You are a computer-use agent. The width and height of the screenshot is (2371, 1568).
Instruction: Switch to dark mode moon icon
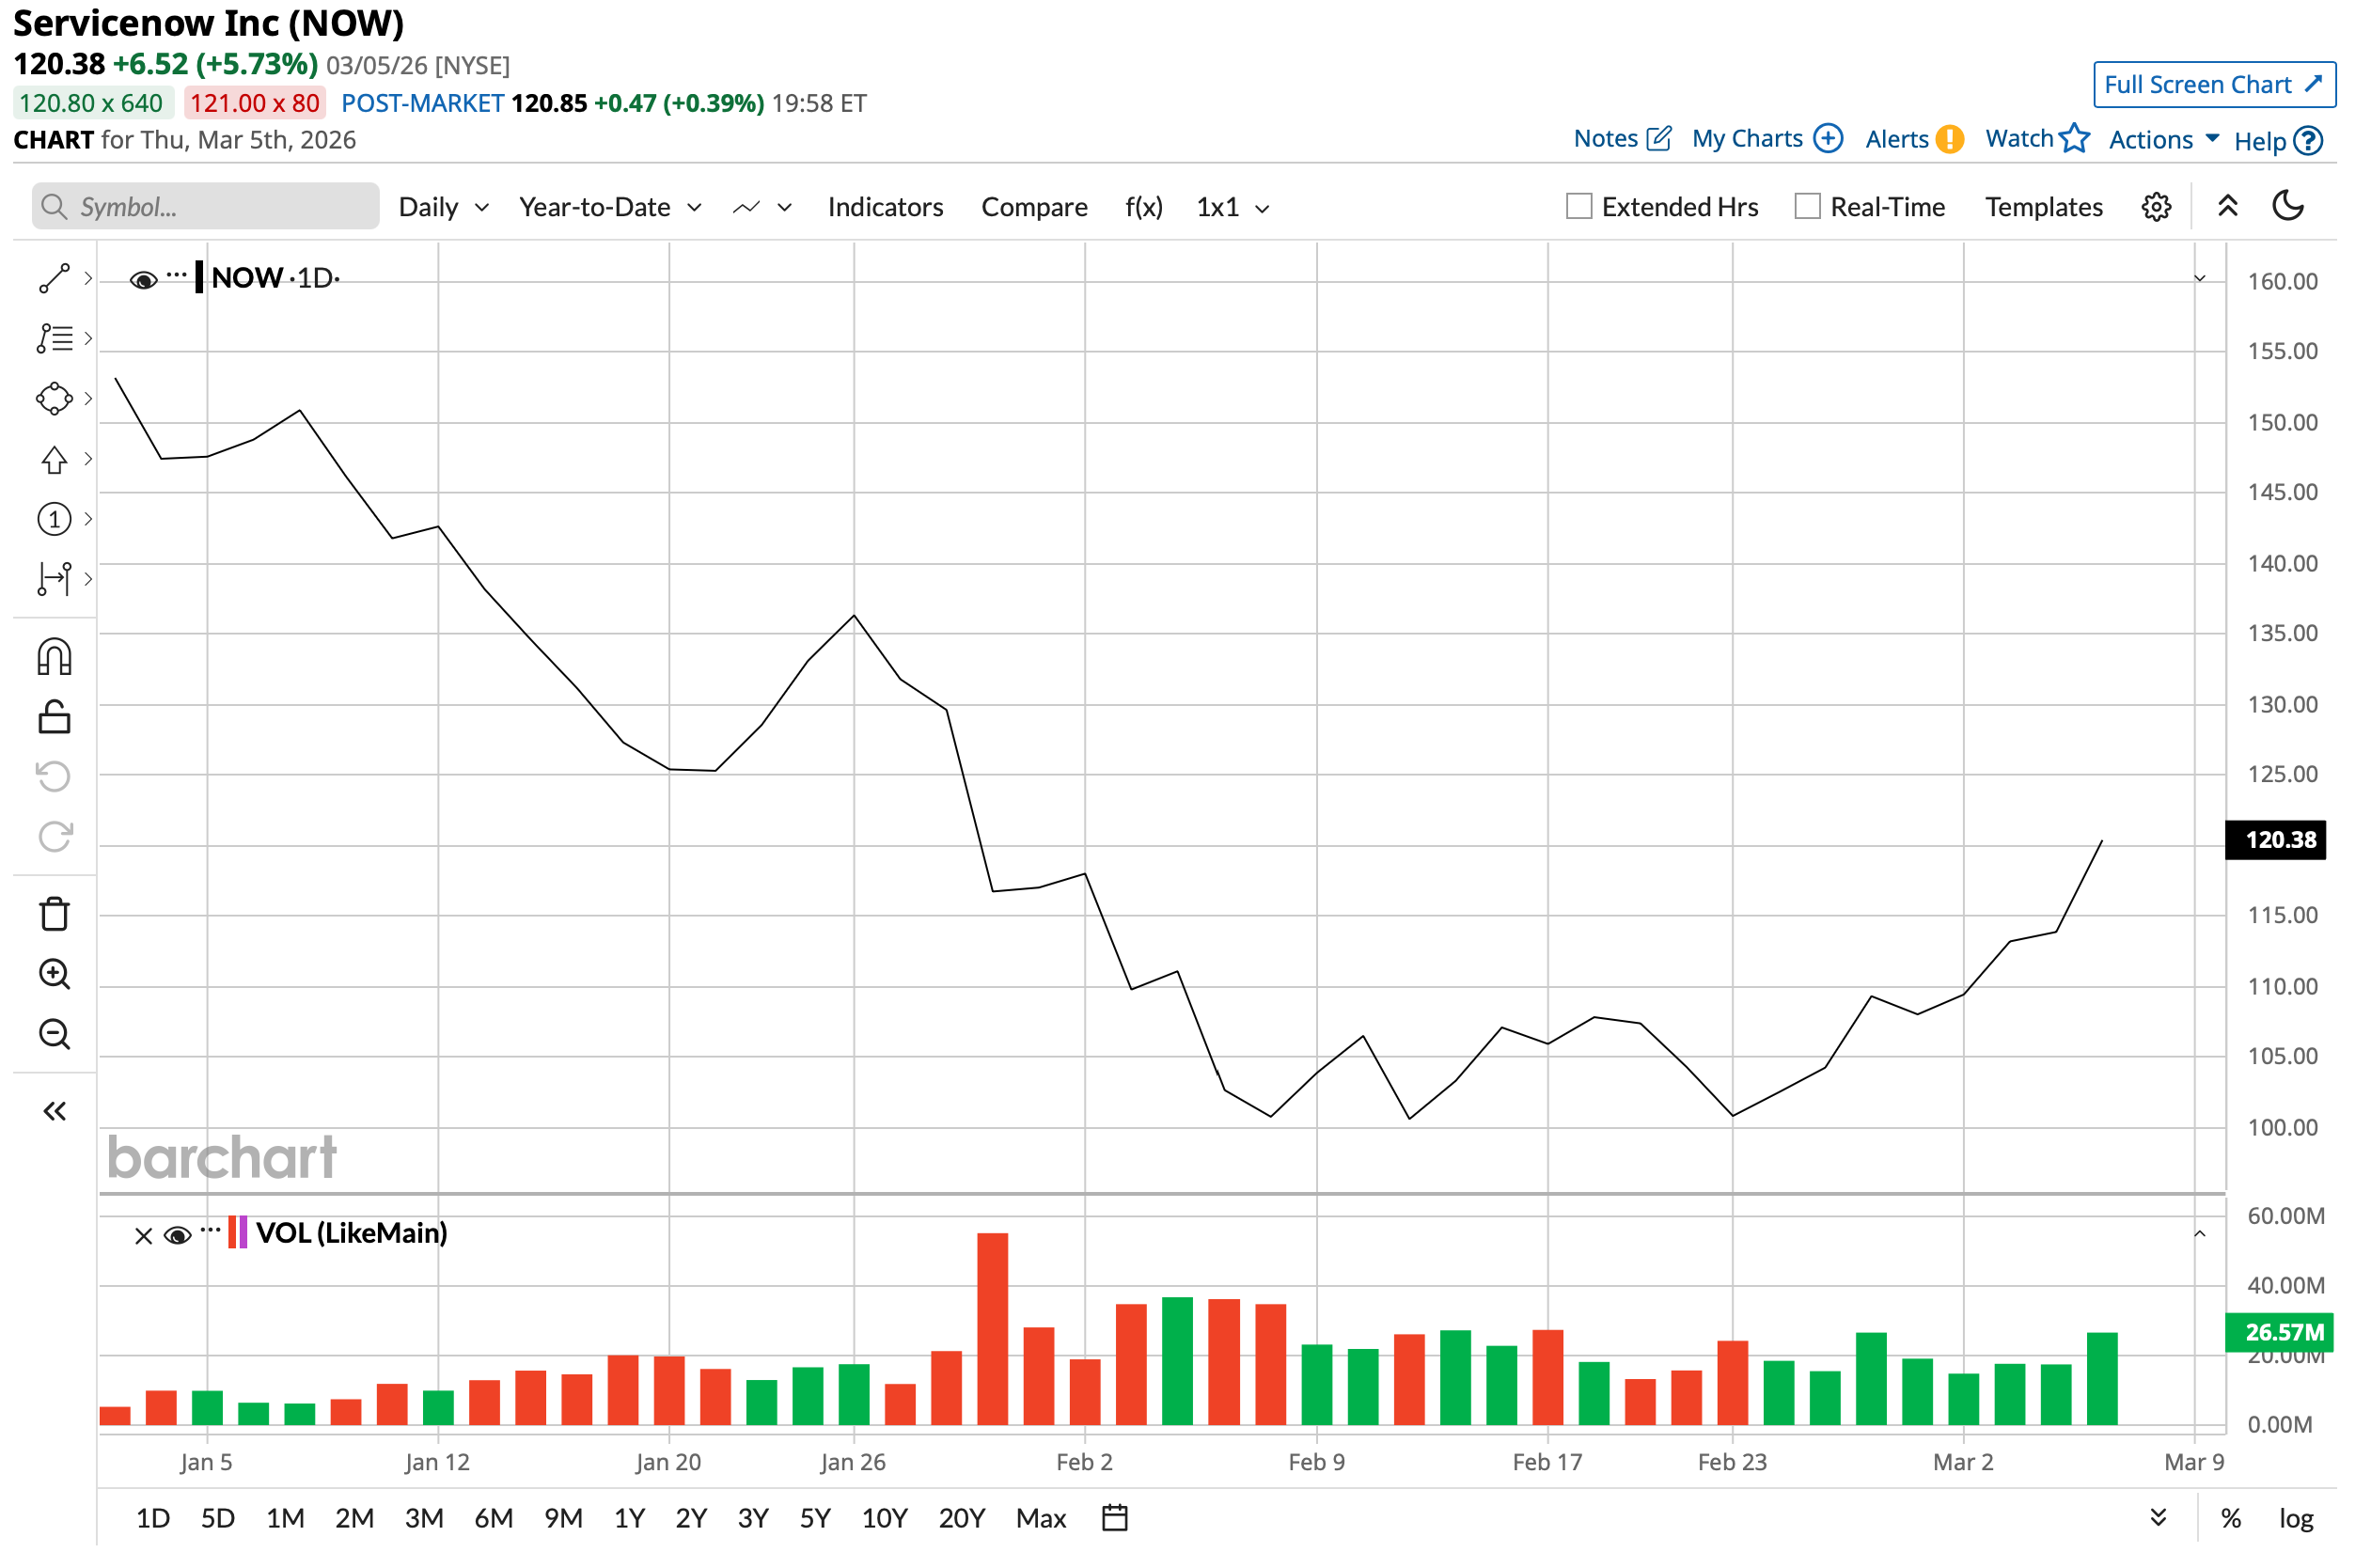[2289, 206]
